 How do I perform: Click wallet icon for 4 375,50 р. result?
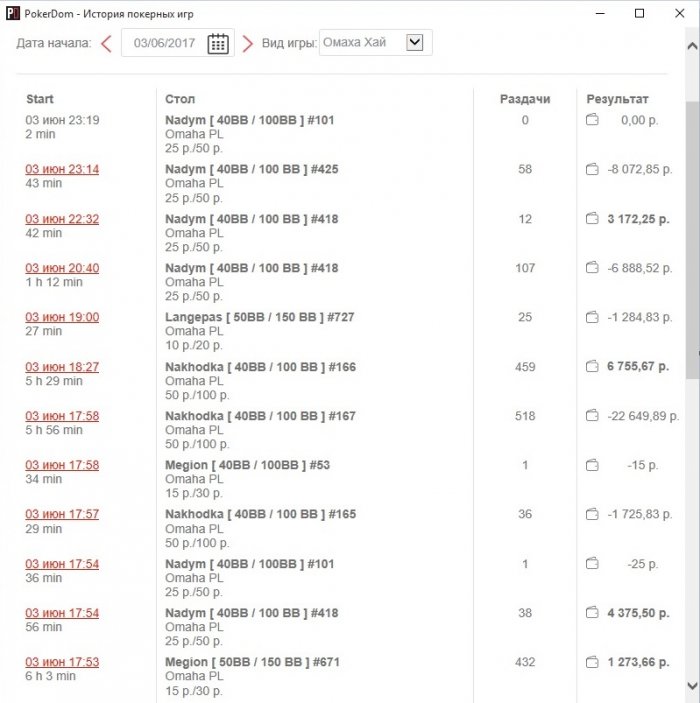coord(592,613)
